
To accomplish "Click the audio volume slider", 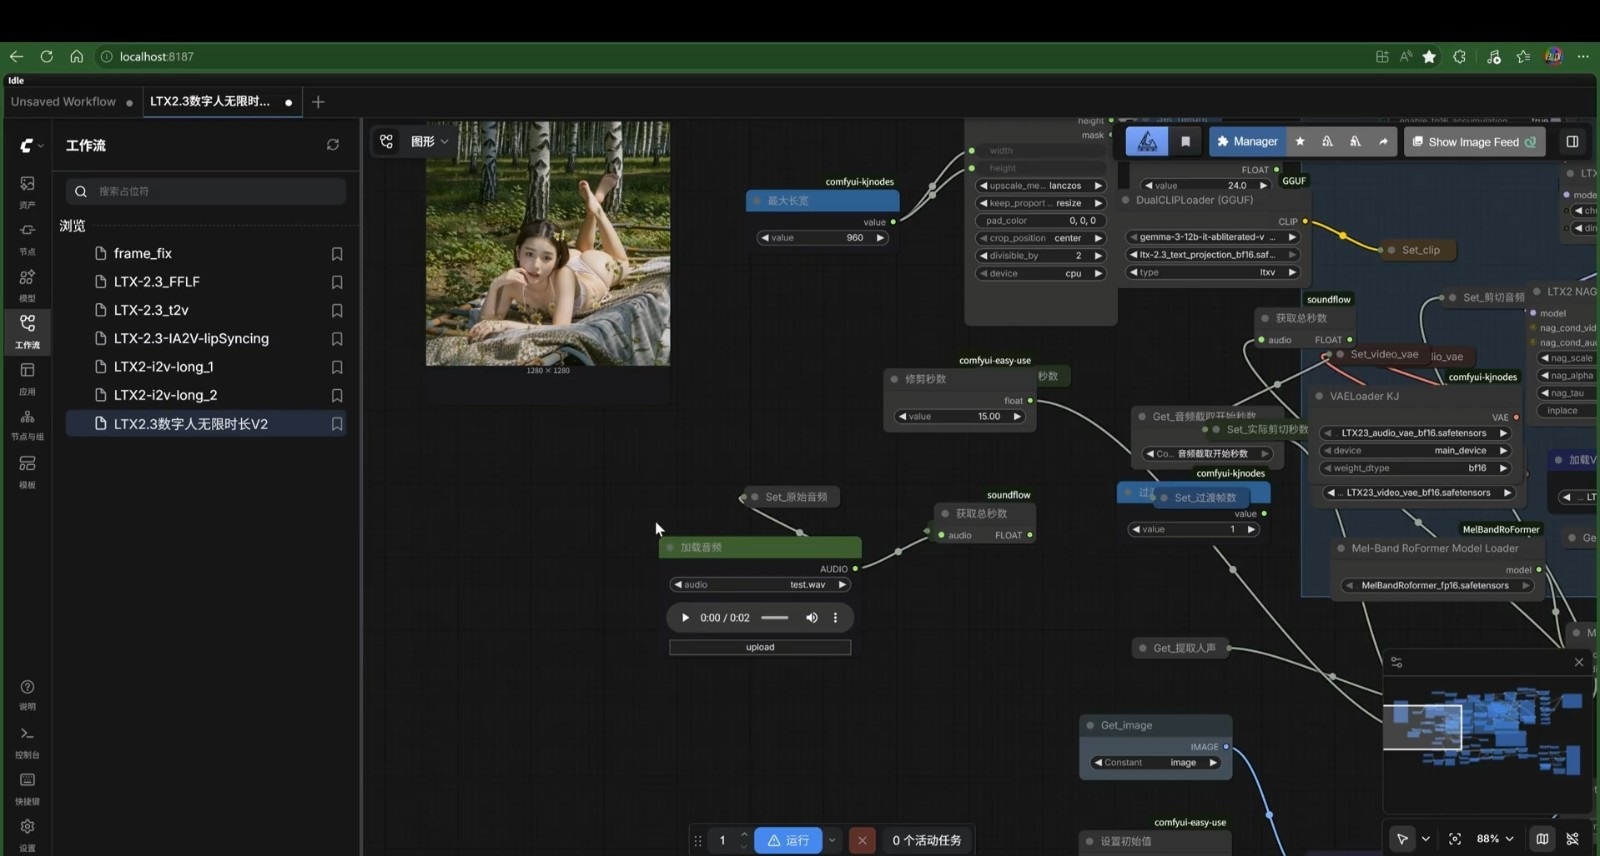I will click(775, 618).
